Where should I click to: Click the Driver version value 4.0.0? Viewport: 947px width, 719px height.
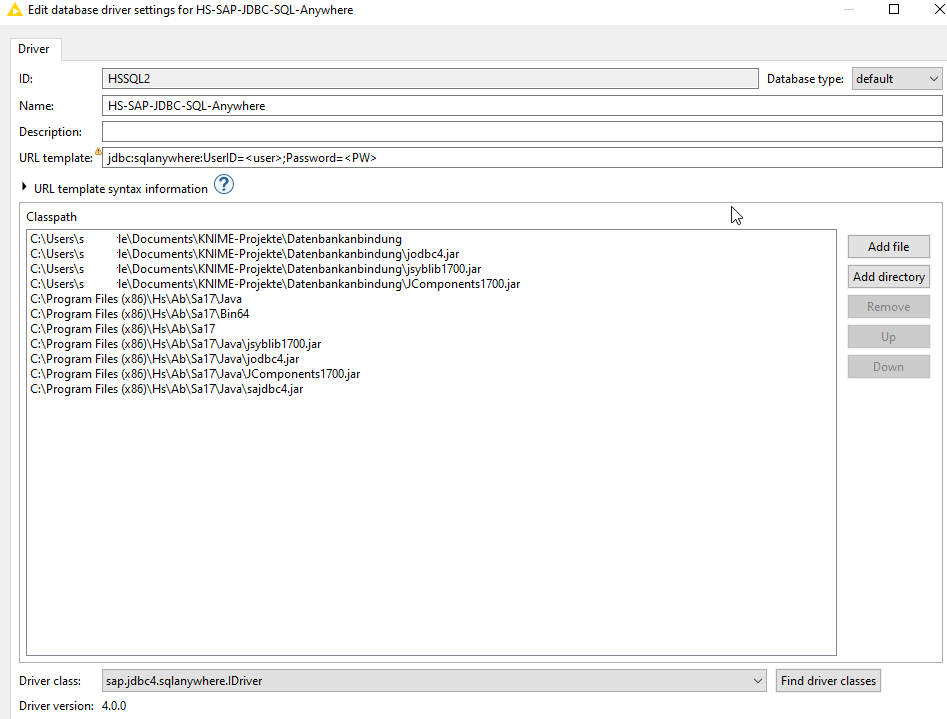[x=114, y=706]
